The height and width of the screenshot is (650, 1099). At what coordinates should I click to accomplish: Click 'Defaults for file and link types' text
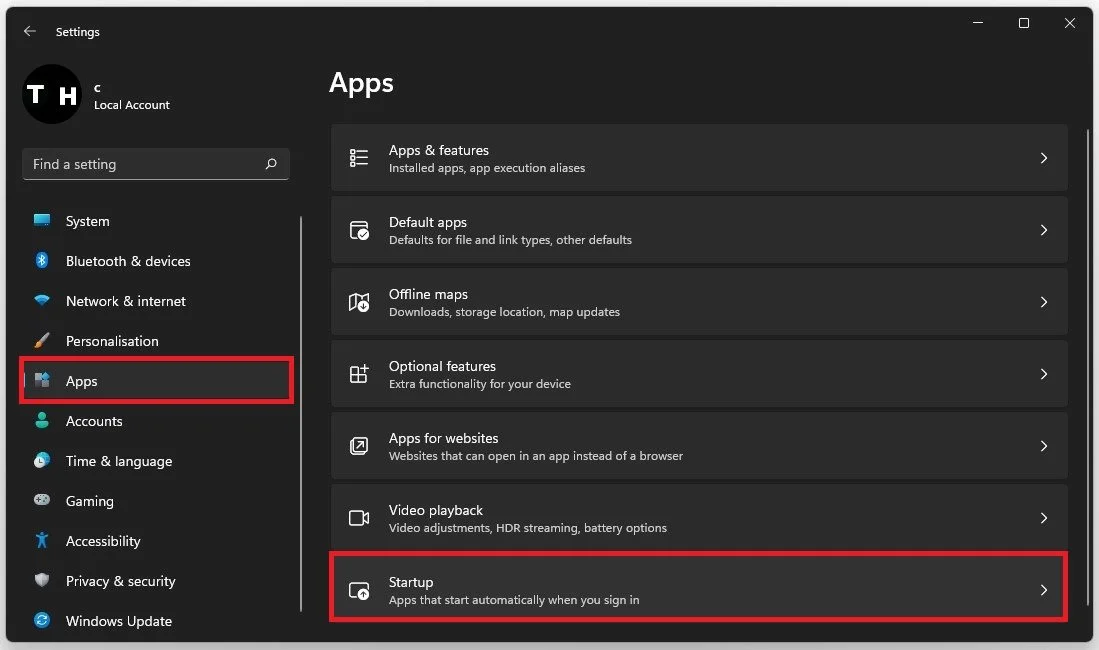[x=510, y=240]
